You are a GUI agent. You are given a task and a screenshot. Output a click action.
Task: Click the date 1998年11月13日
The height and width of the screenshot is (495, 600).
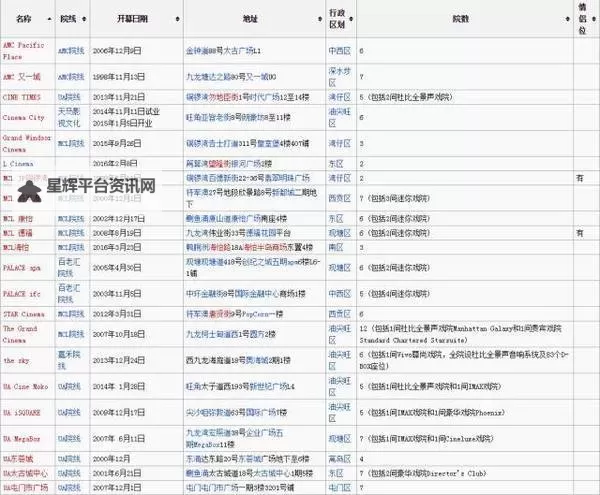(119, 77)
